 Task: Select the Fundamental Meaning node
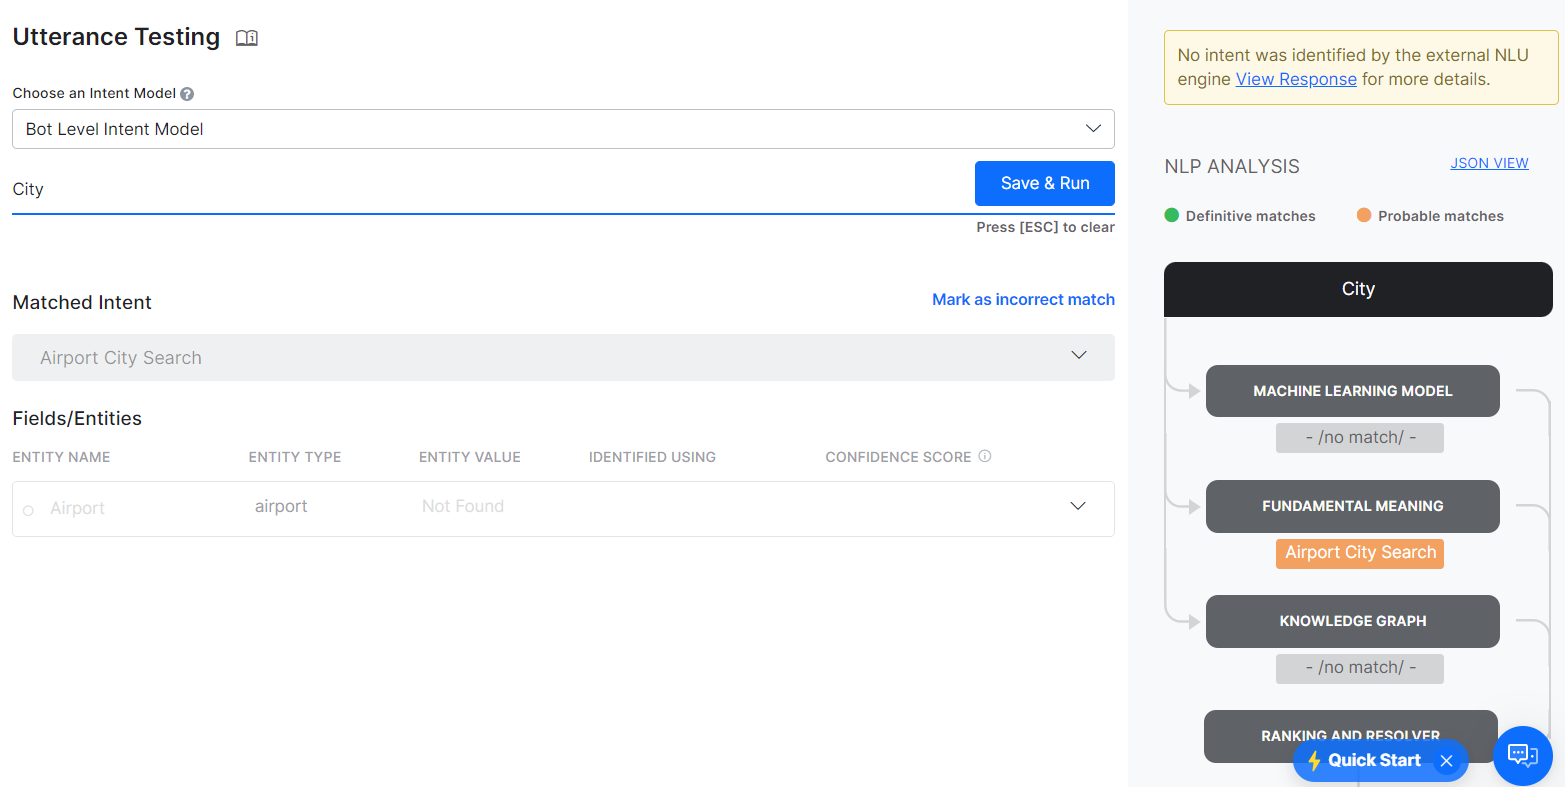1352,506
